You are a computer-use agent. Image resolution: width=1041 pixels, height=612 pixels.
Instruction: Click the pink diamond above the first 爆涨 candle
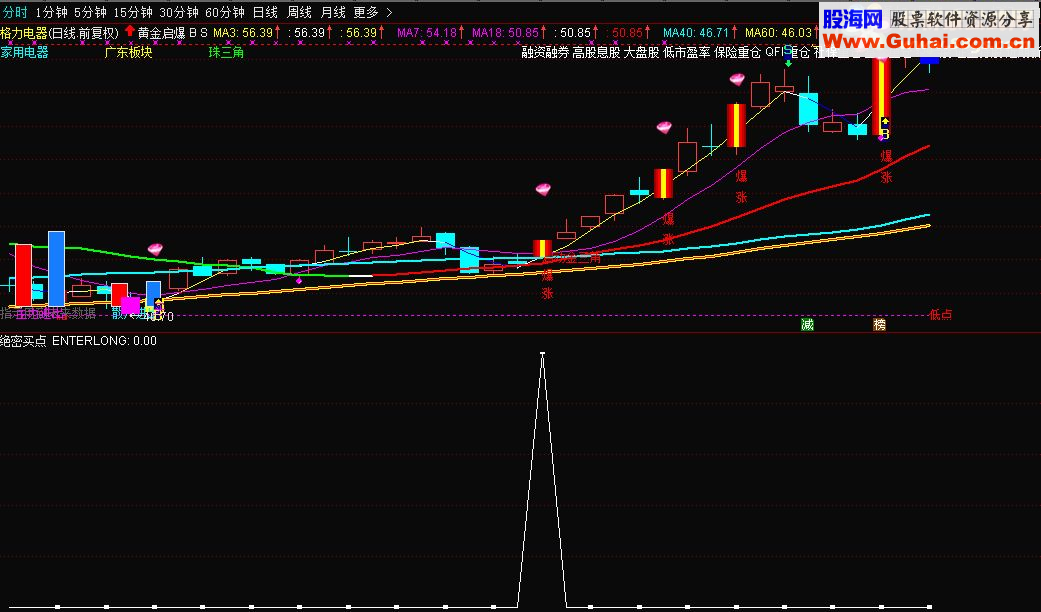(543, 190)
